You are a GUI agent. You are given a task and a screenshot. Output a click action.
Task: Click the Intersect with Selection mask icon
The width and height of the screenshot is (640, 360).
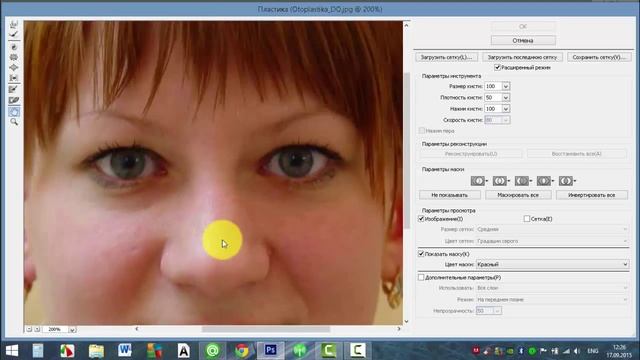[544, 181]
